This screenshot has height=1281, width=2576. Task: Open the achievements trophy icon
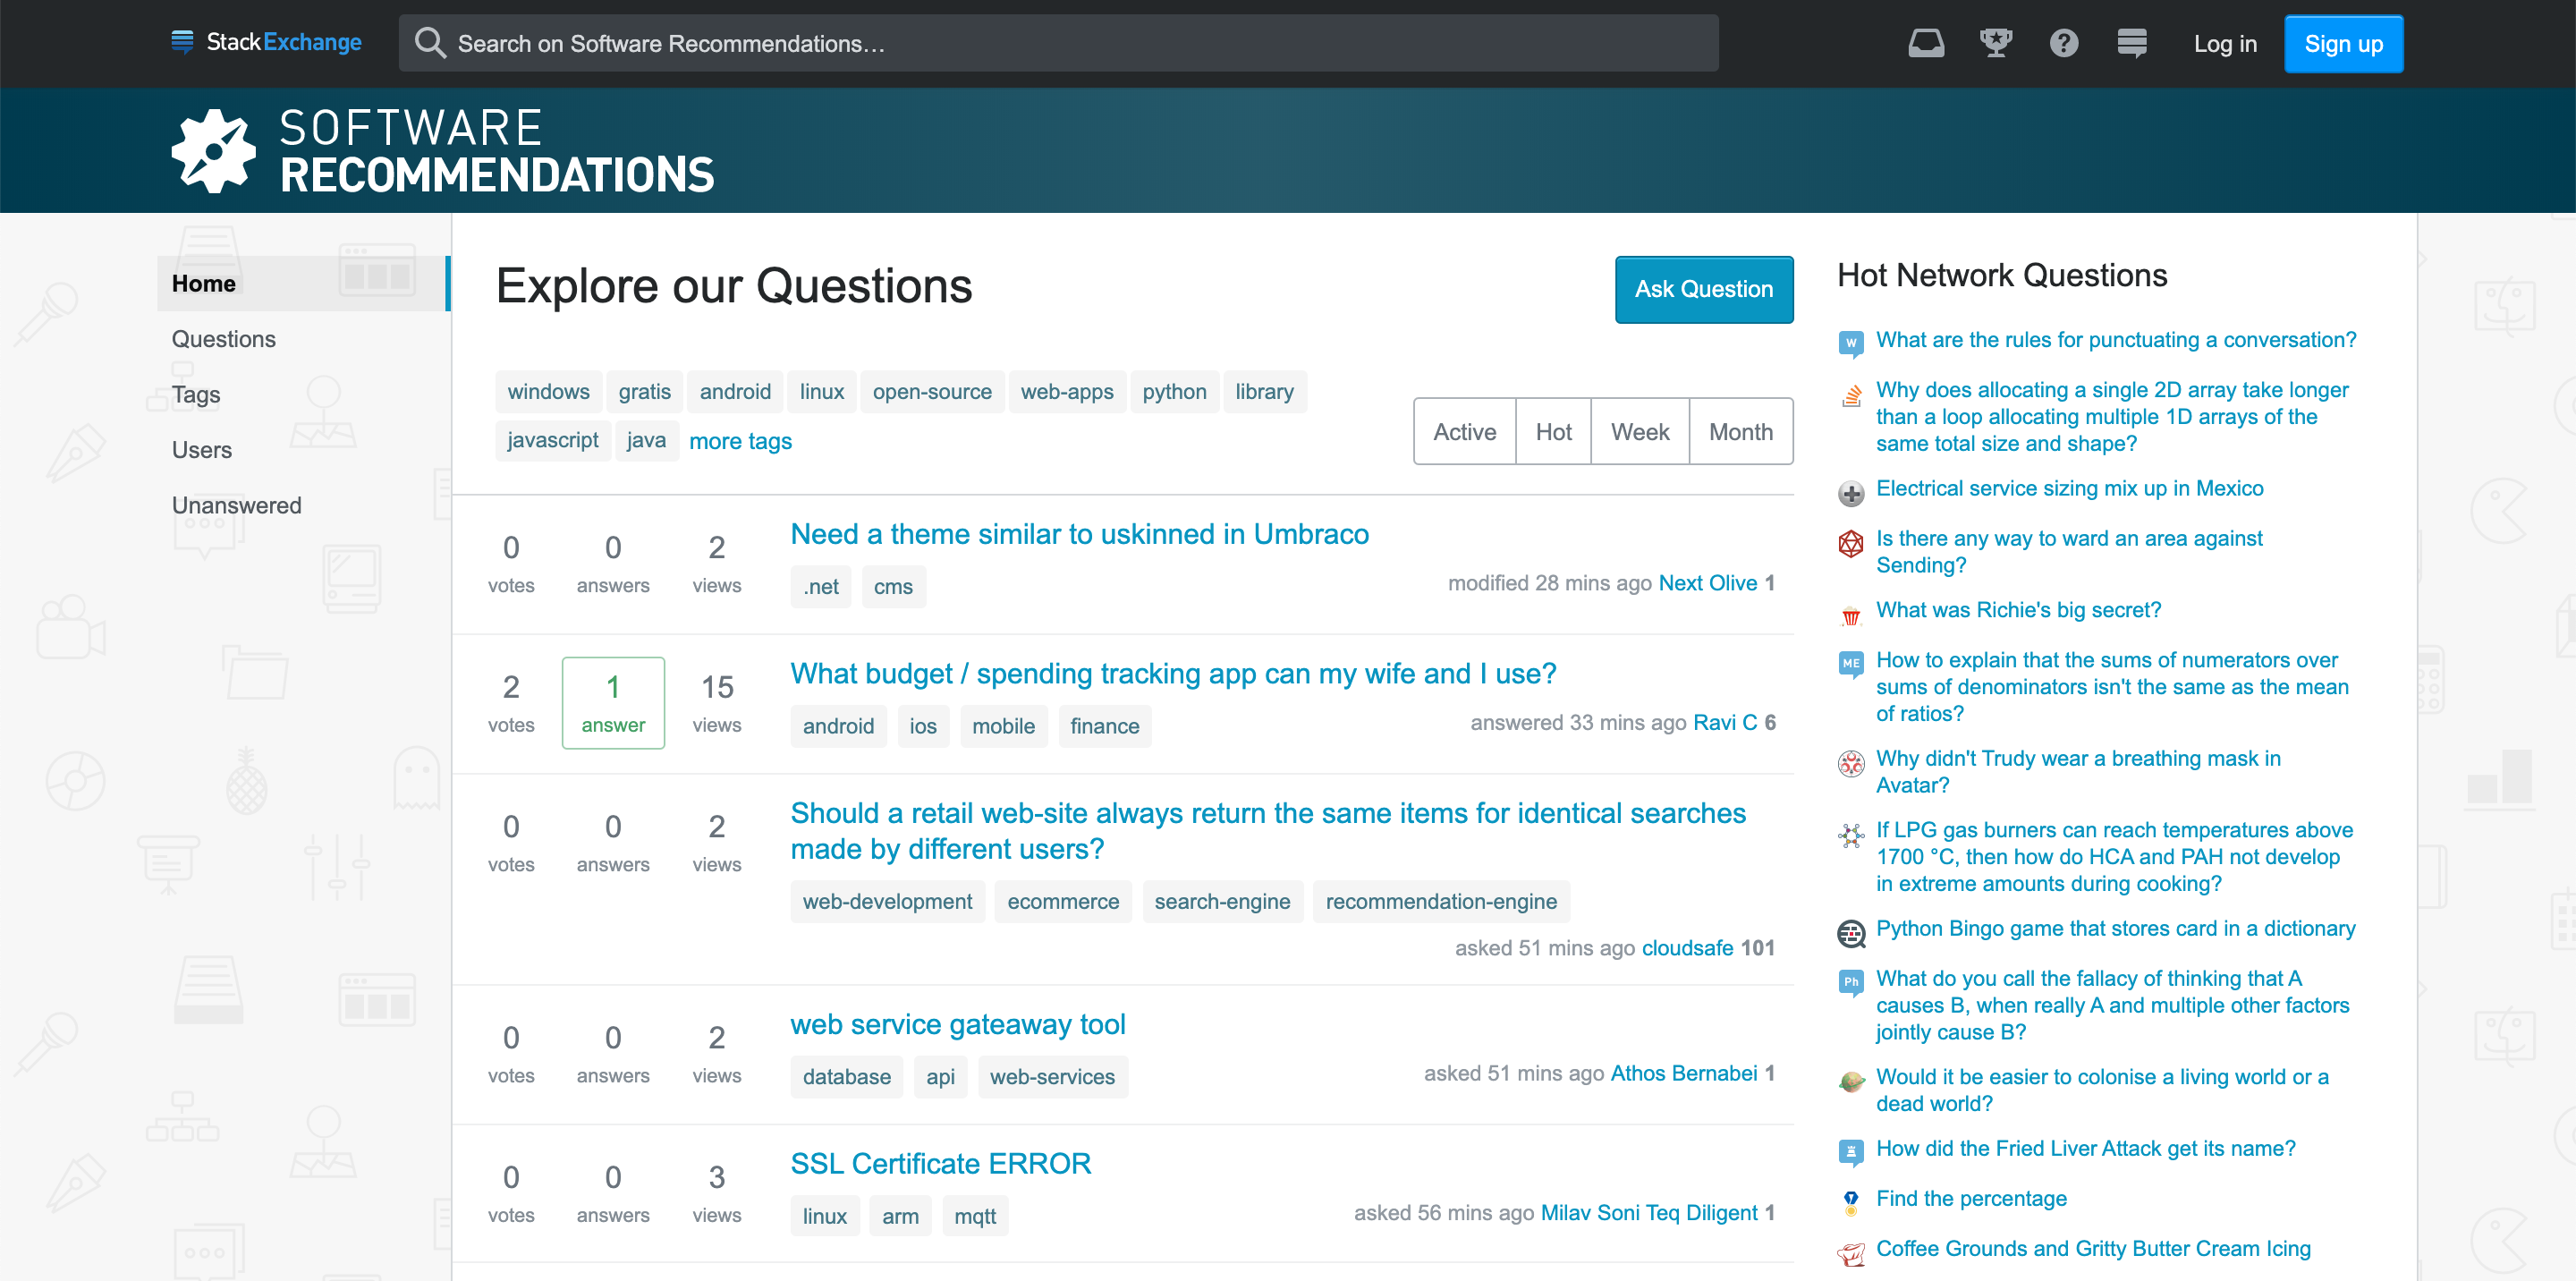coord(1995,43)
